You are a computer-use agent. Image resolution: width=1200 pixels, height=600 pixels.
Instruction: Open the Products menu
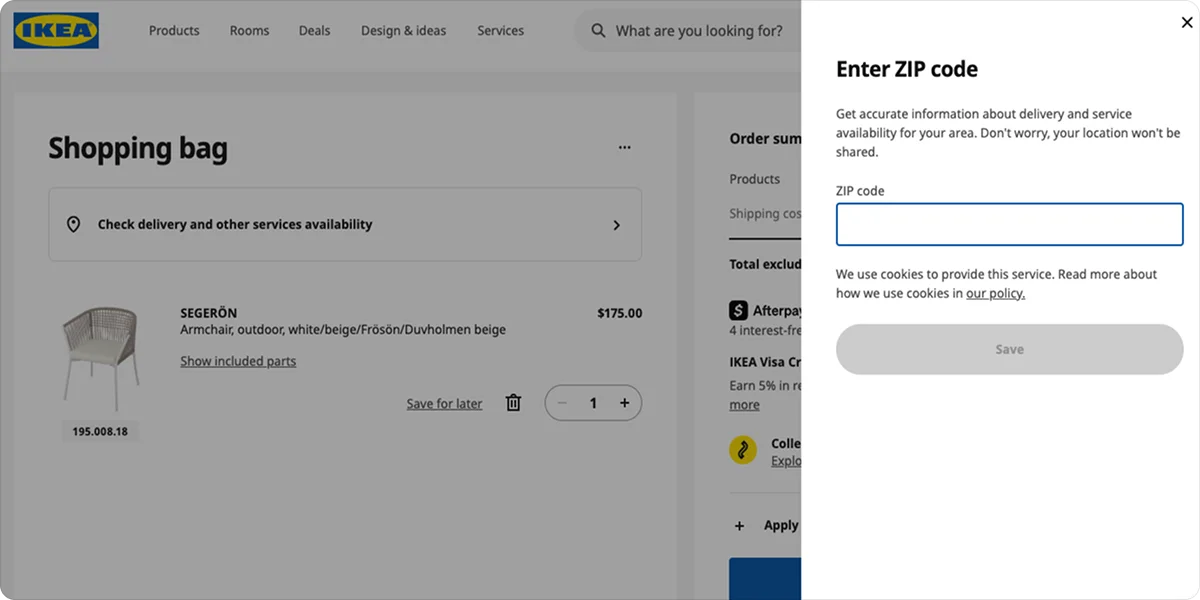click(x=174, y=31)
